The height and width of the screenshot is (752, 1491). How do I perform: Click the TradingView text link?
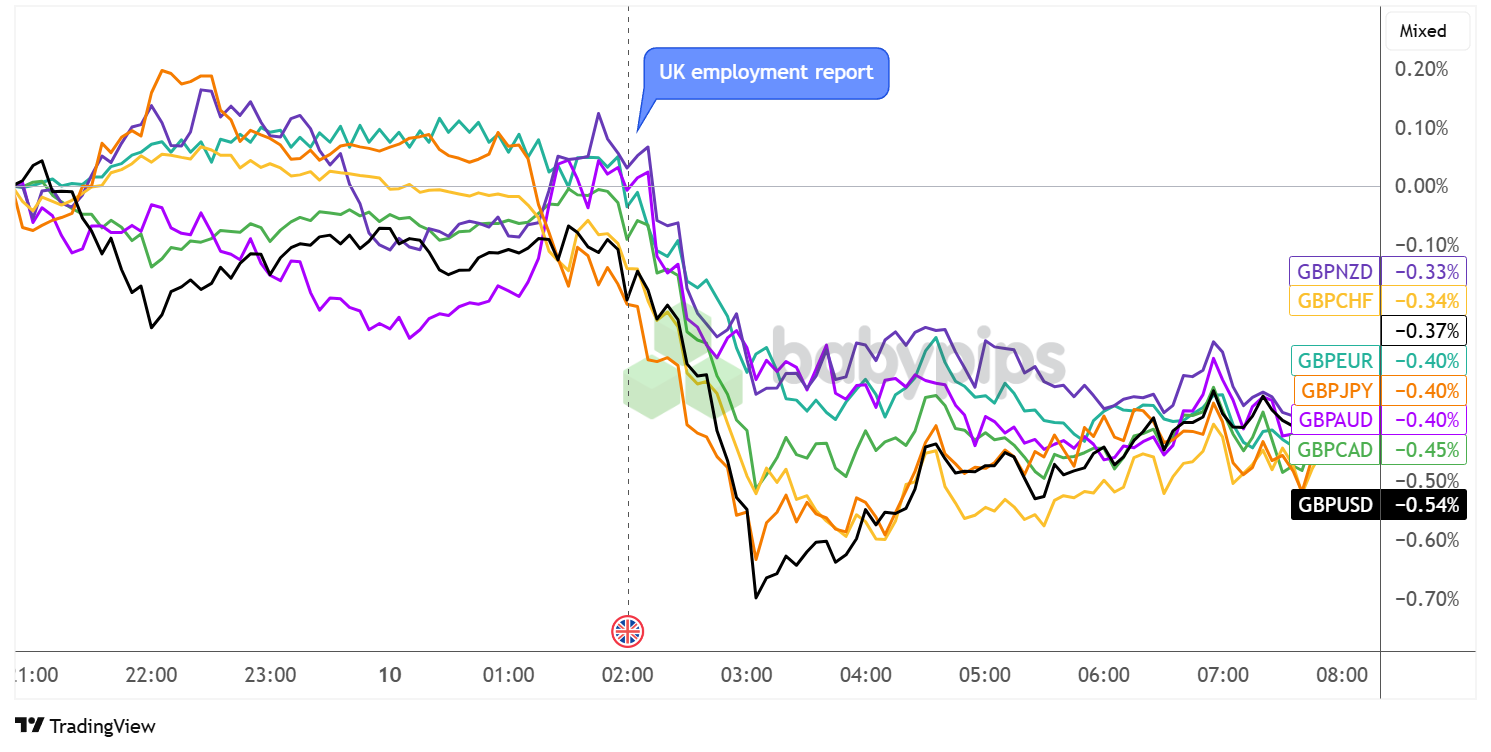pyautogui.click(x=102, y=727)
